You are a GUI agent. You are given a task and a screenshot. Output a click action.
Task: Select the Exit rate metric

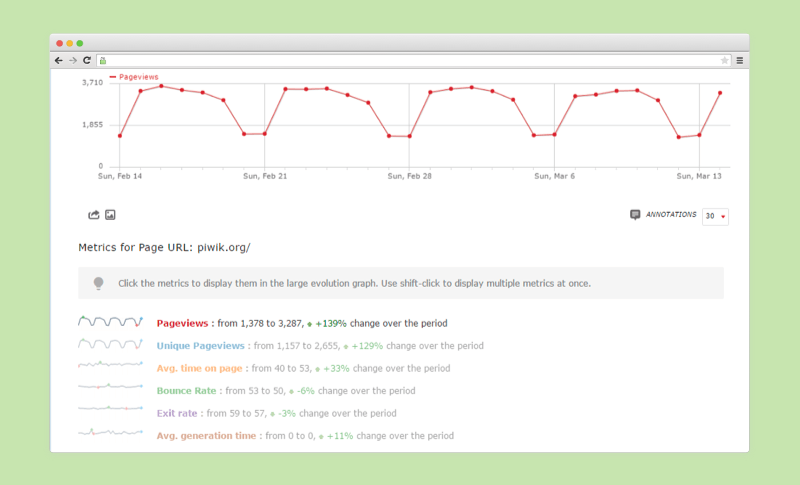(177, 413)
